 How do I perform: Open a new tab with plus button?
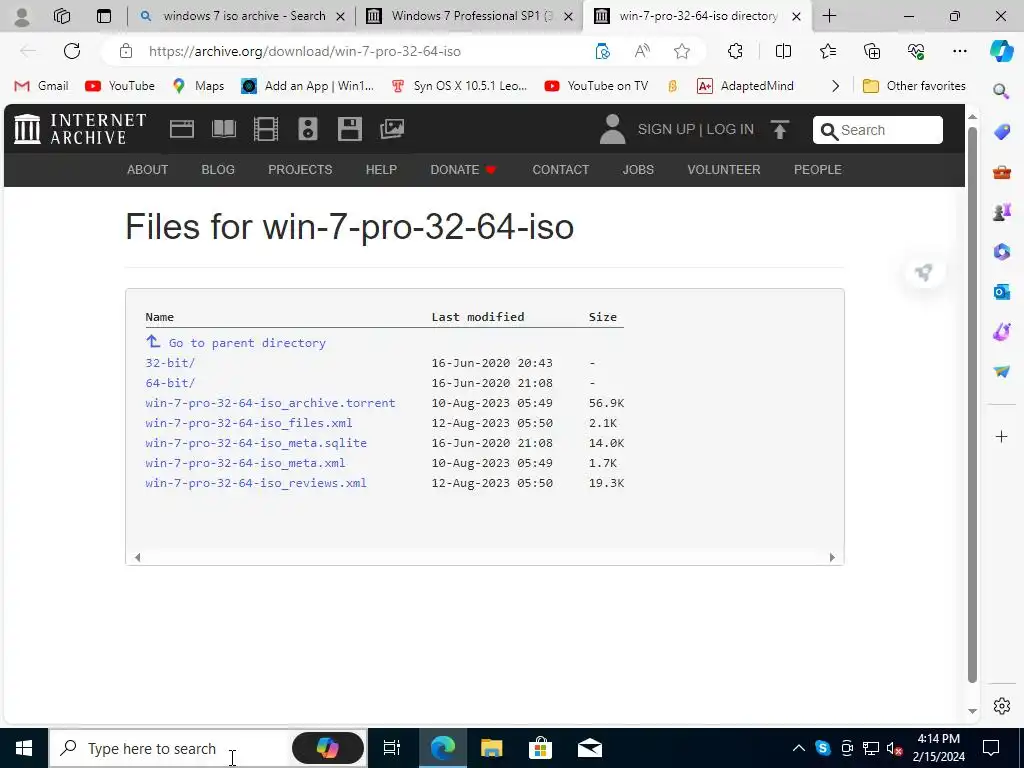(829, 16)
